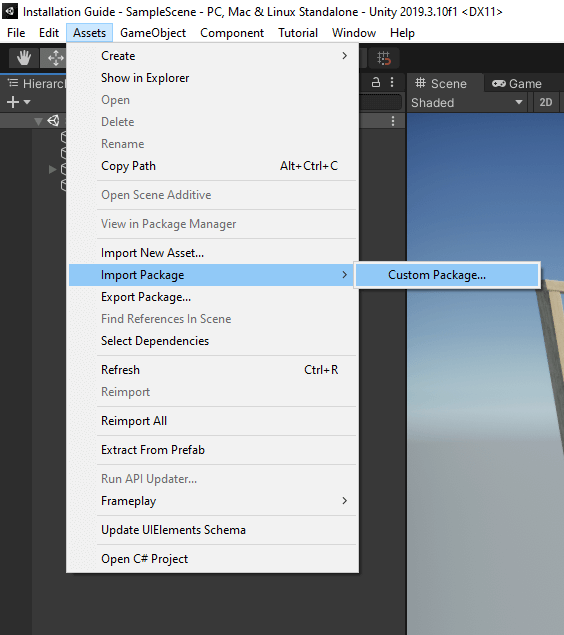Choose Copy Path
This screenshot has height=635, width=564.
[x=213, y=166]
